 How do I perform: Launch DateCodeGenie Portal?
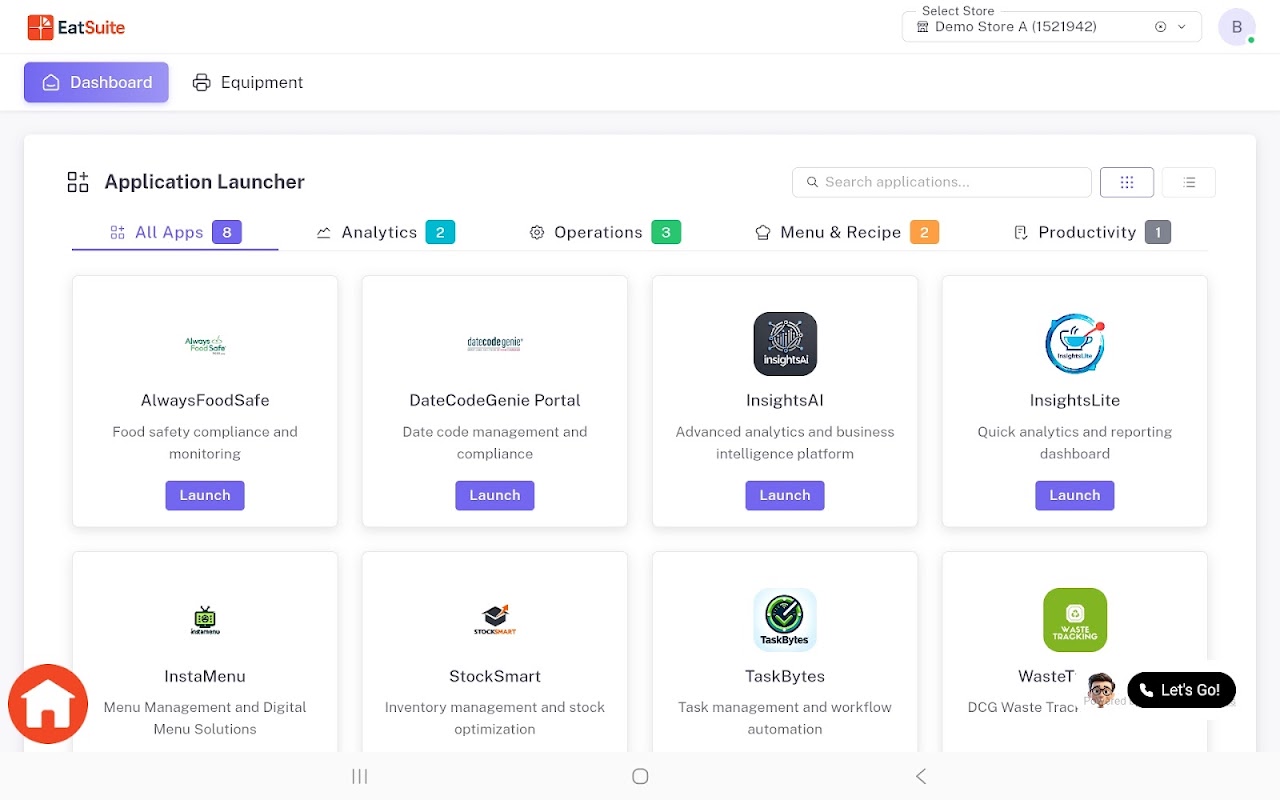coord(495,495)
